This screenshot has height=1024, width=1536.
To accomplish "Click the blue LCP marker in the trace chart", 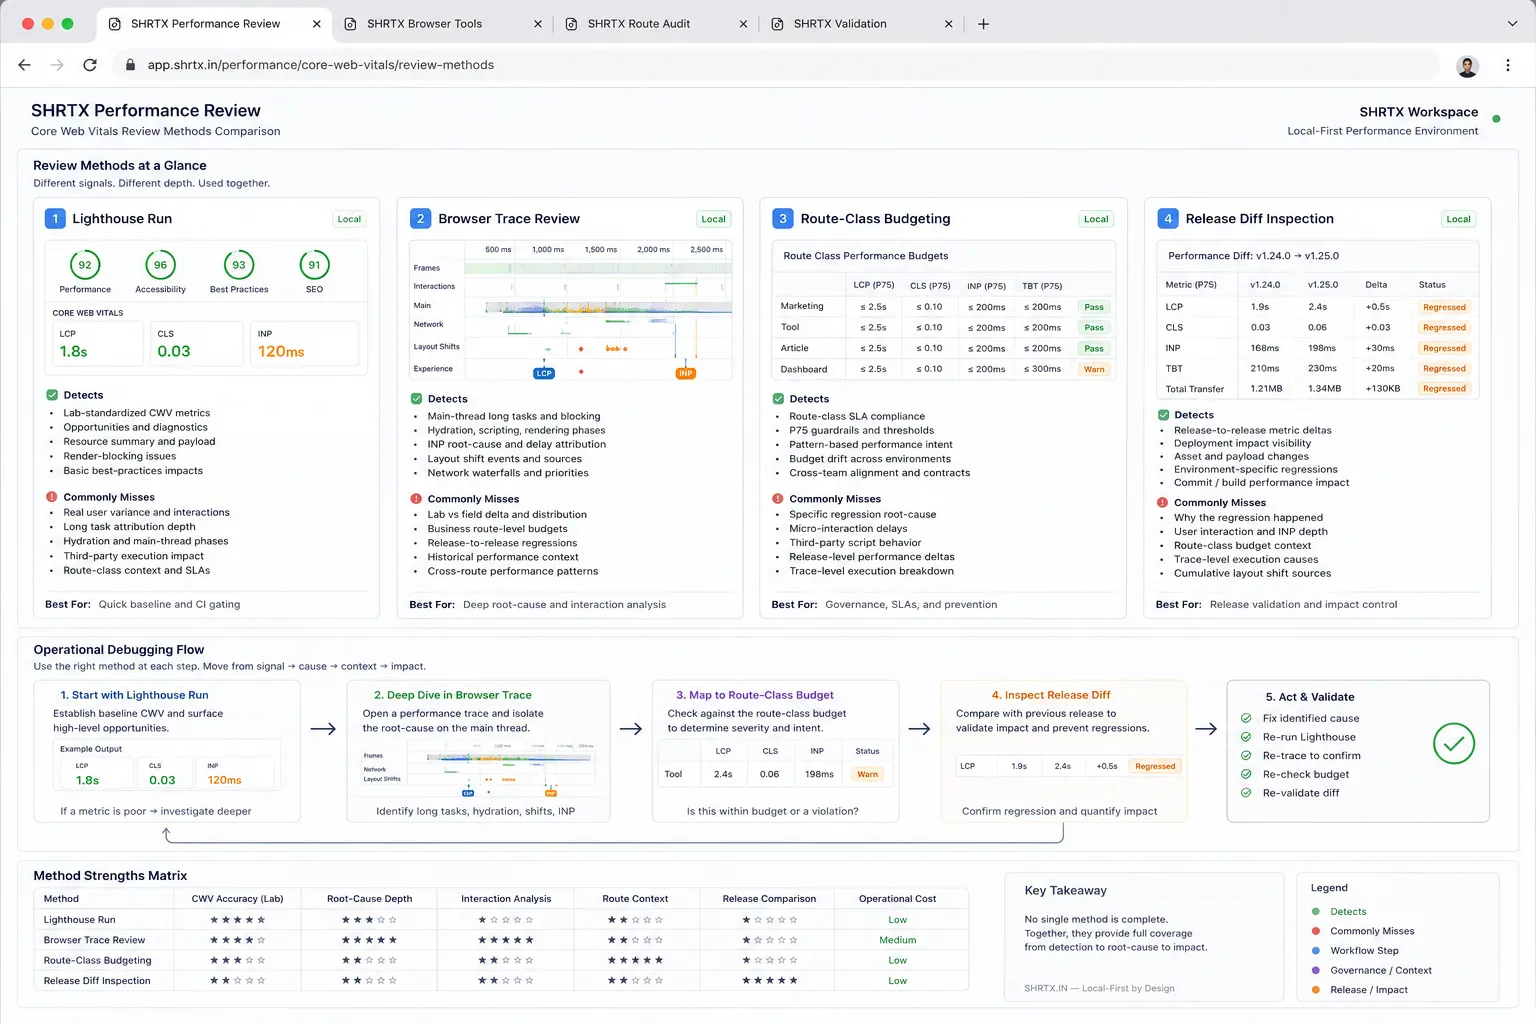I will click(x=544, y=373).
